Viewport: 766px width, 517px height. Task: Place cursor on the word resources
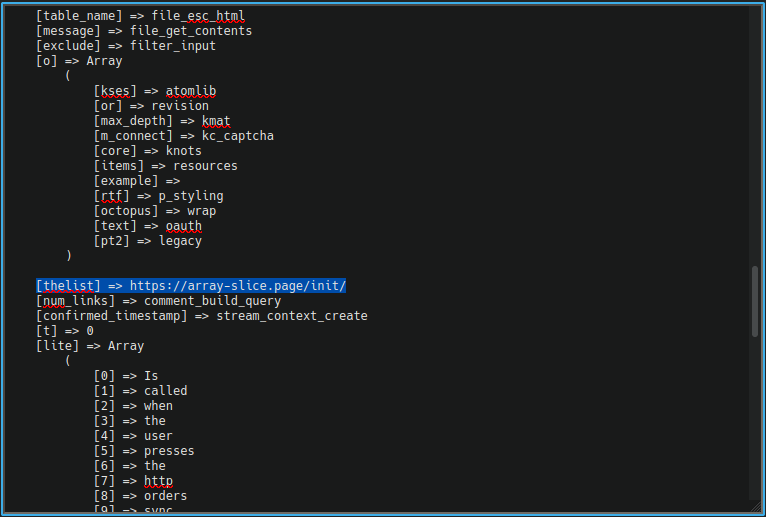pyautogui.click(x=205, y=166)
